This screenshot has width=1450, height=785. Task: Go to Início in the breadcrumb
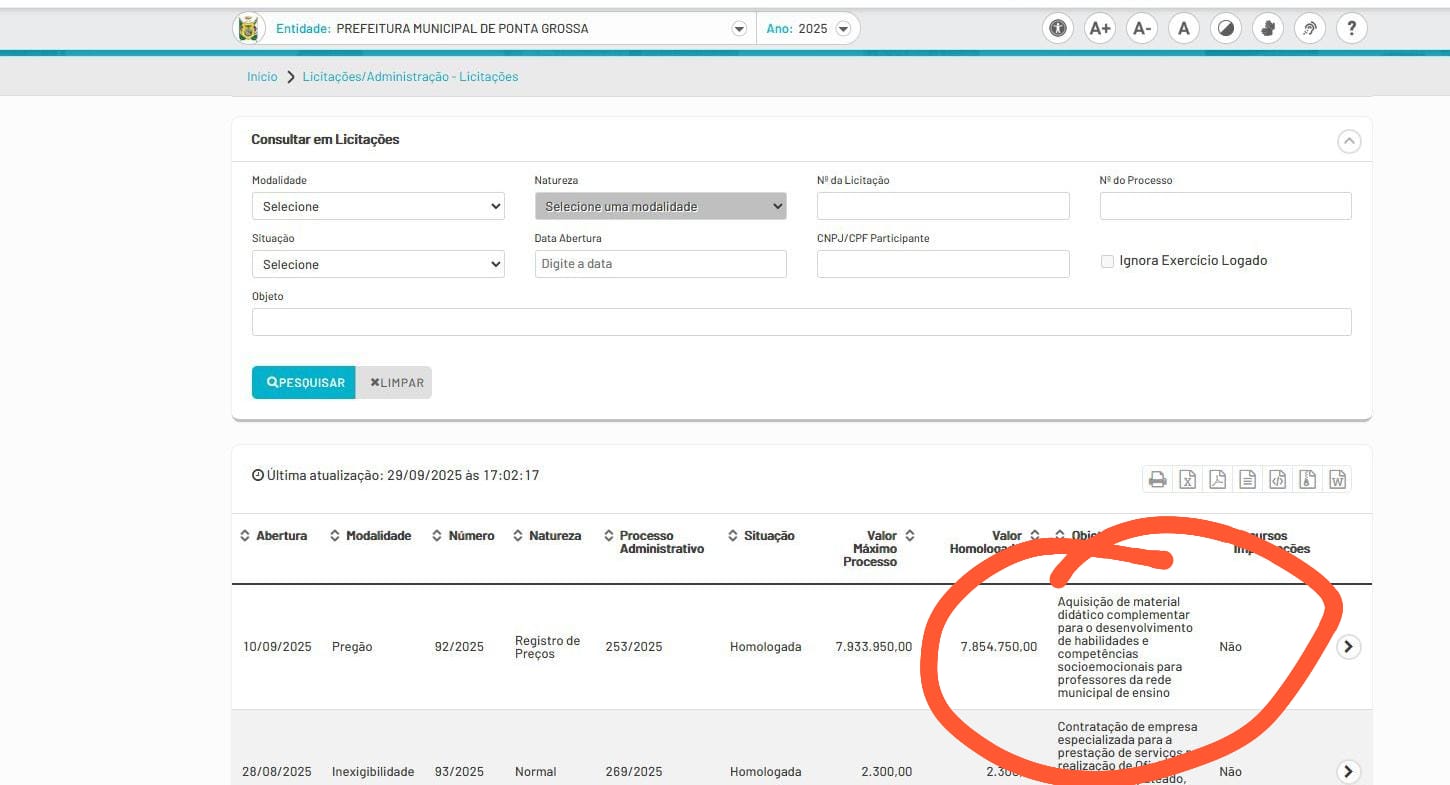coord(262,77)
